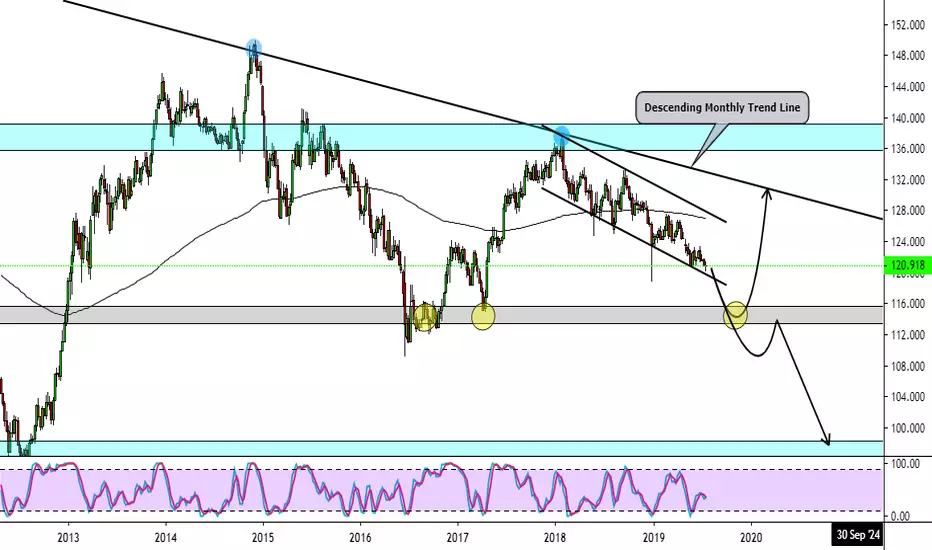Click the 2013 time axis label
Image resolution: width=932 pixels, height=550 pixels.
68,538
